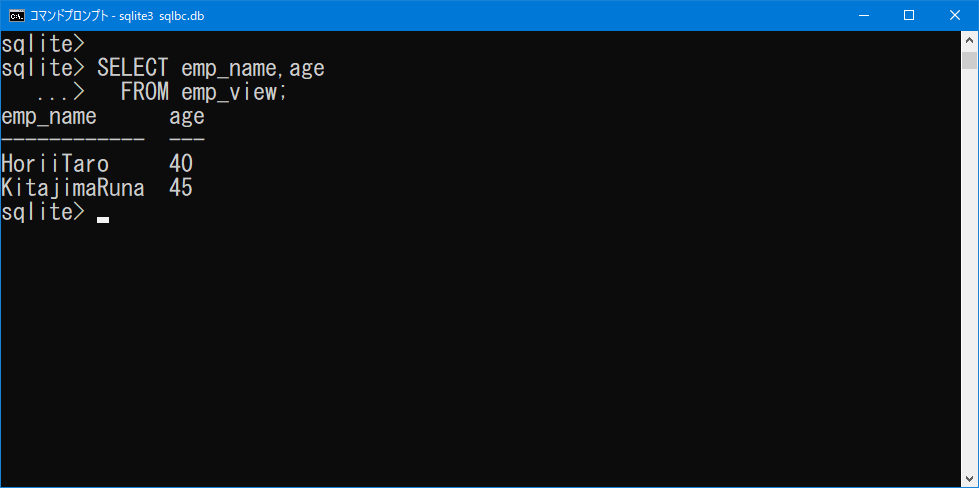Click the scrollbar up arrow
The image size is (979, 488).
click(x=969, y=39)
